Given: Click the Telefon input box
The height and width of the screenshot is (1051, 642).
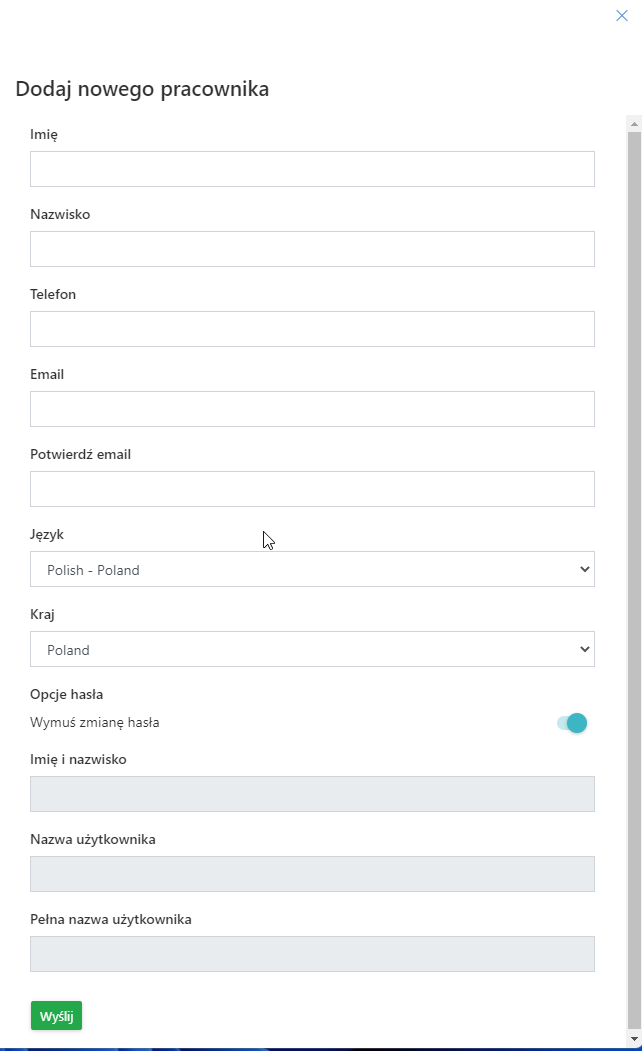Looking at the screenshot, I should [312, 329].
